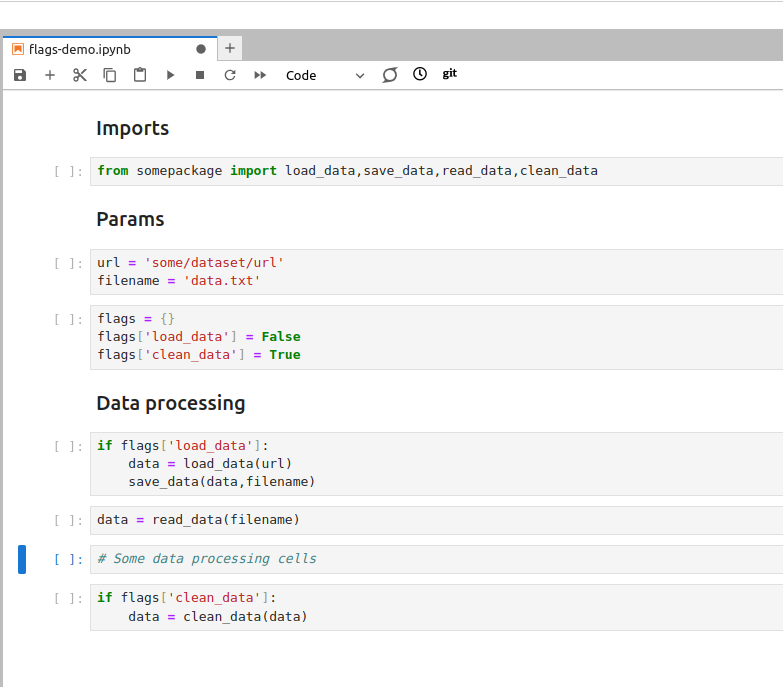Click the git toolbar button
Image resolution: width=783 pixels, height=687 pixels.
coord(449,74)
